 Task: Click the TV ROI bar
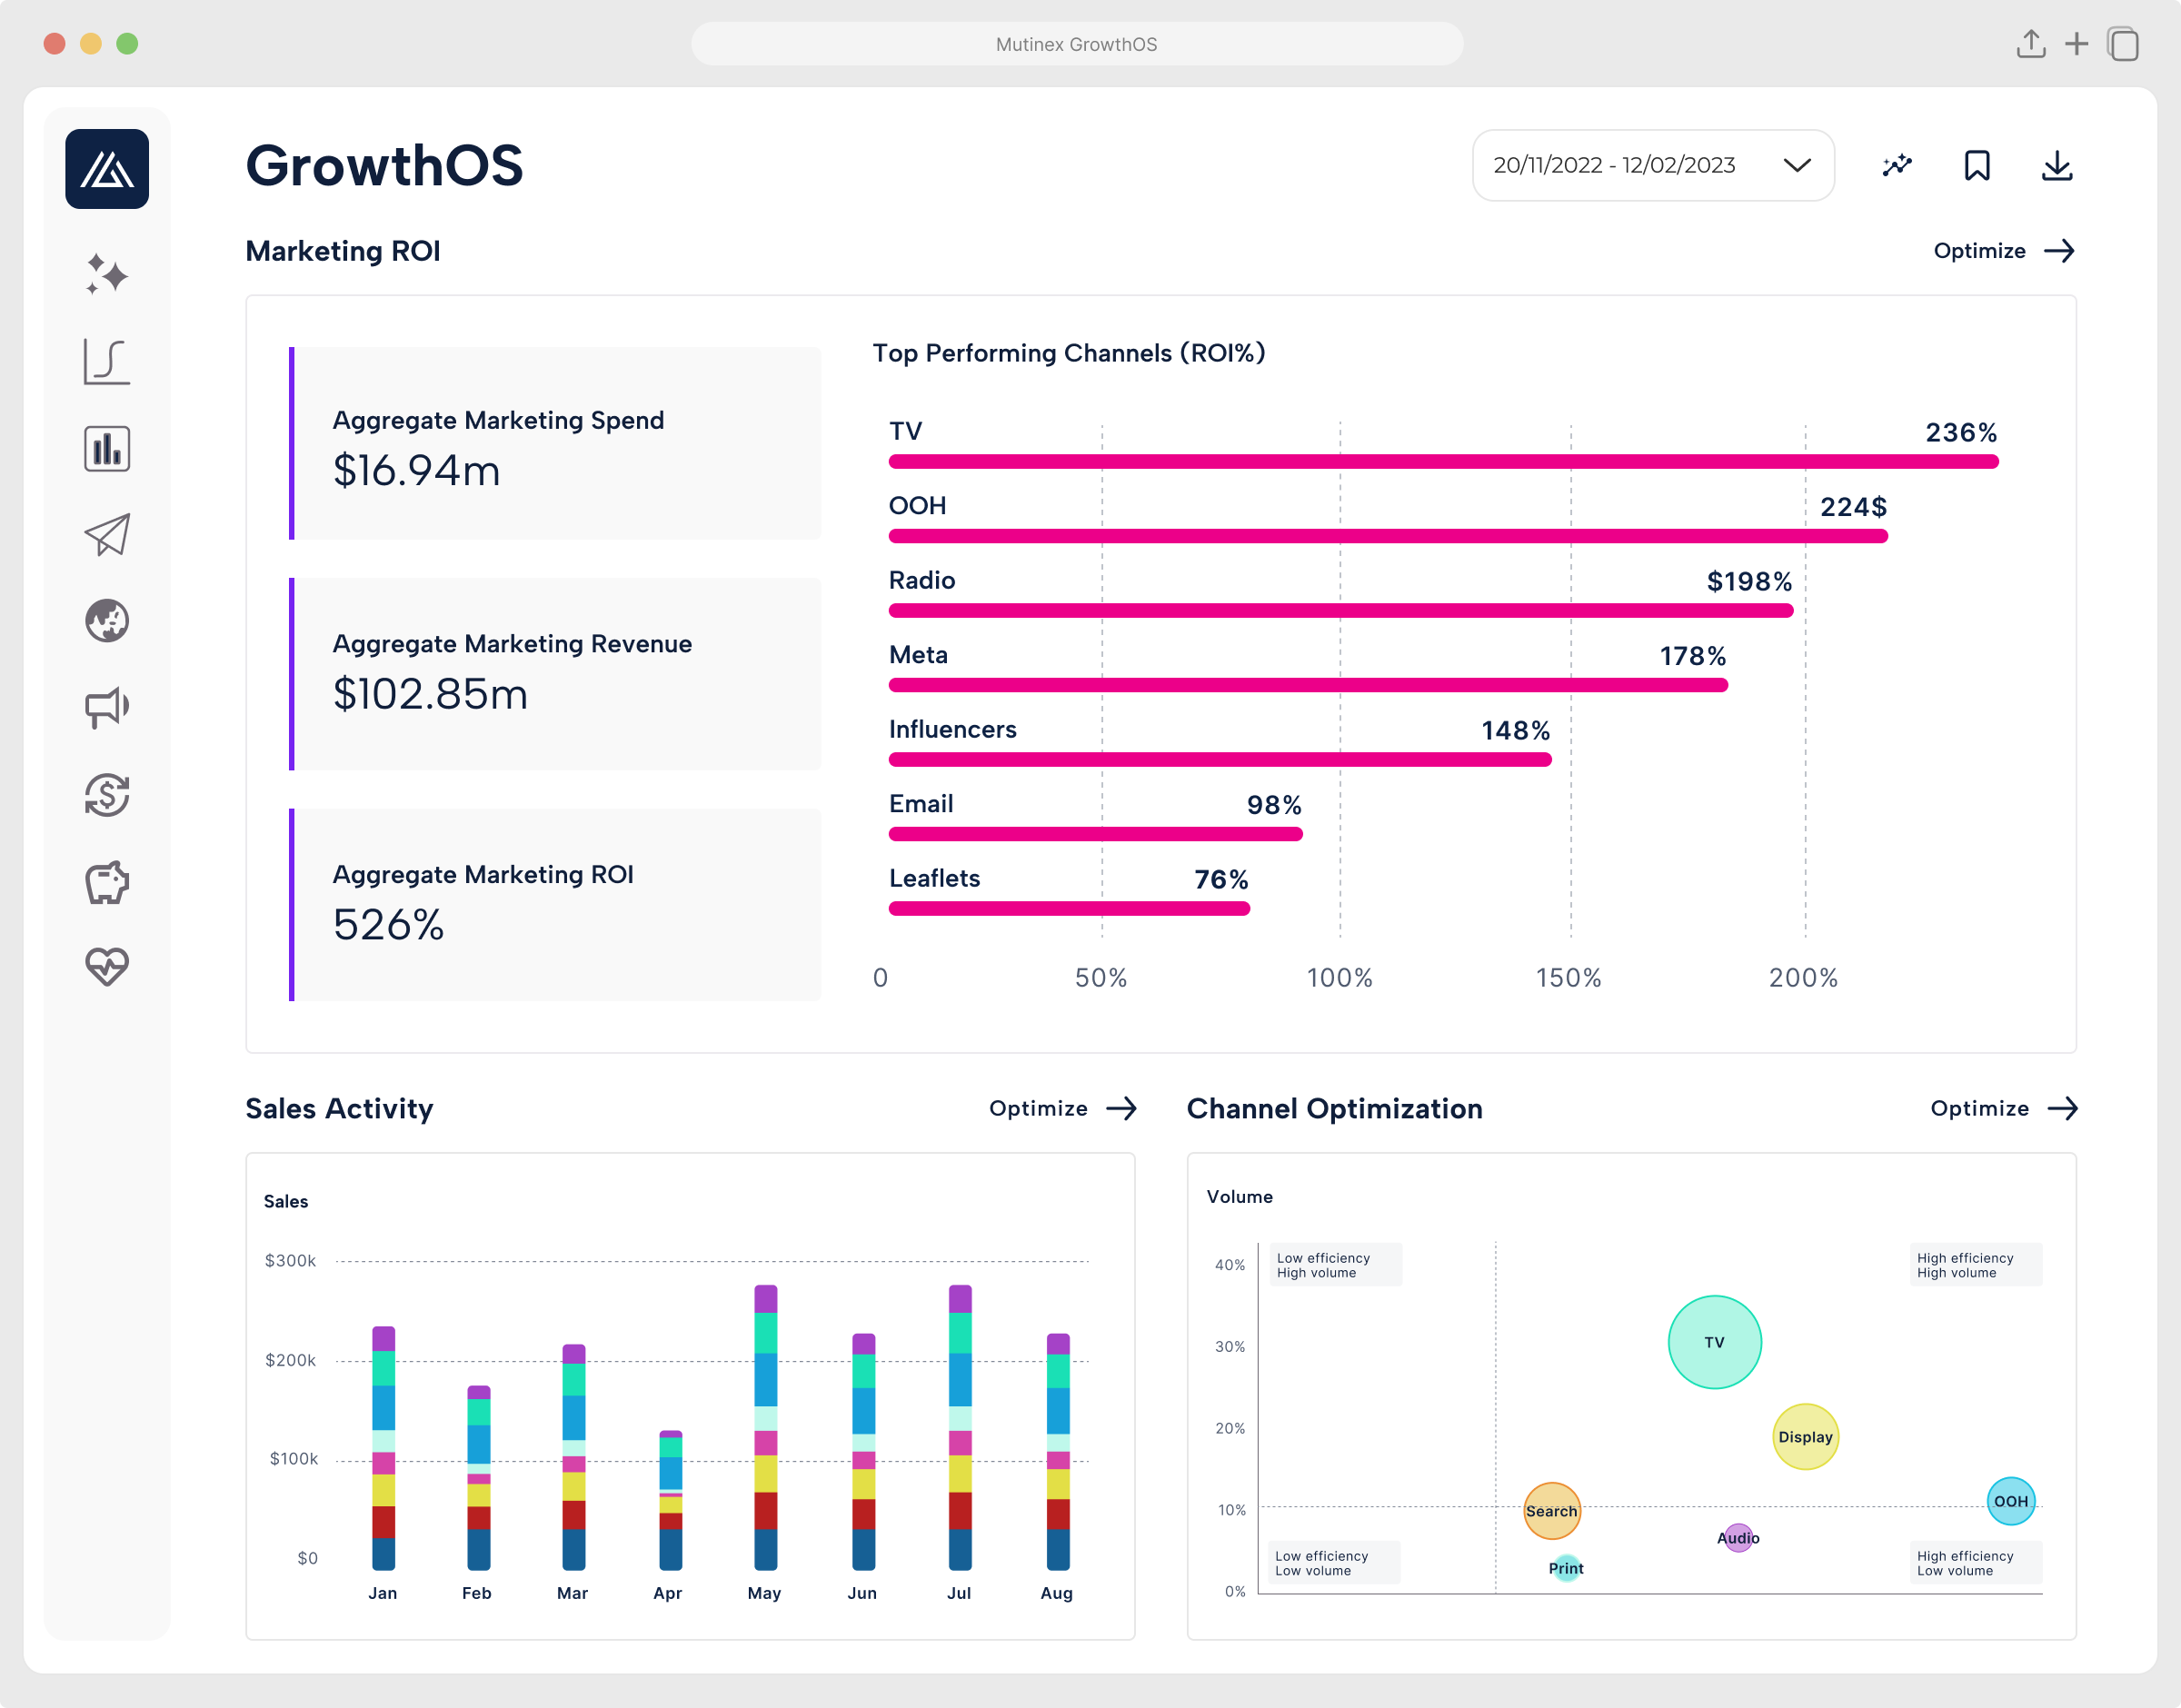pyautogui.click(x=1443, y=462)
